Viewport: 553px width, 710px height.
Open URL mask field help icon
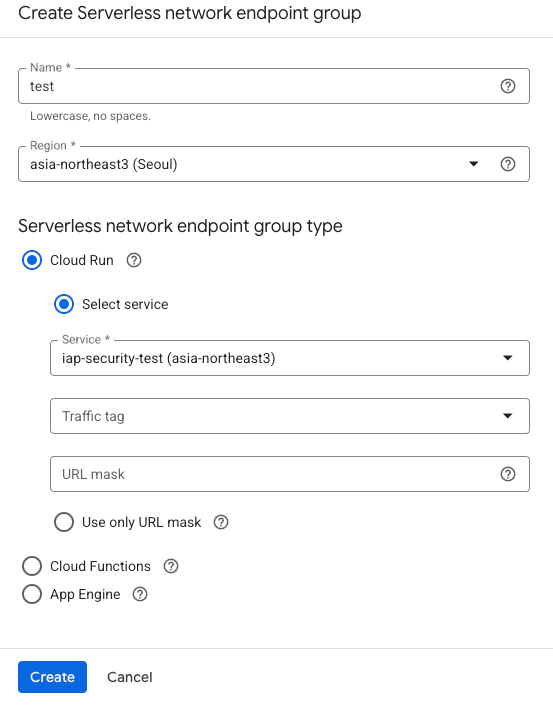508,474
